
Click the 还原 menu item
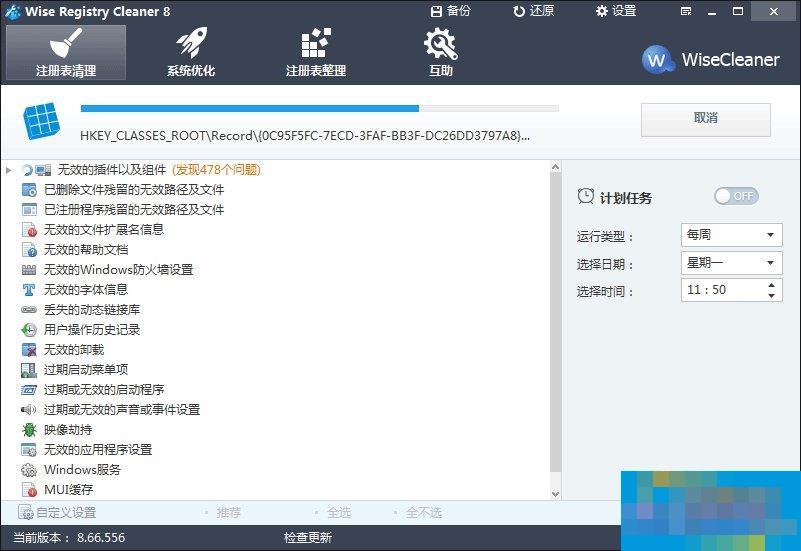pos(534,11)
